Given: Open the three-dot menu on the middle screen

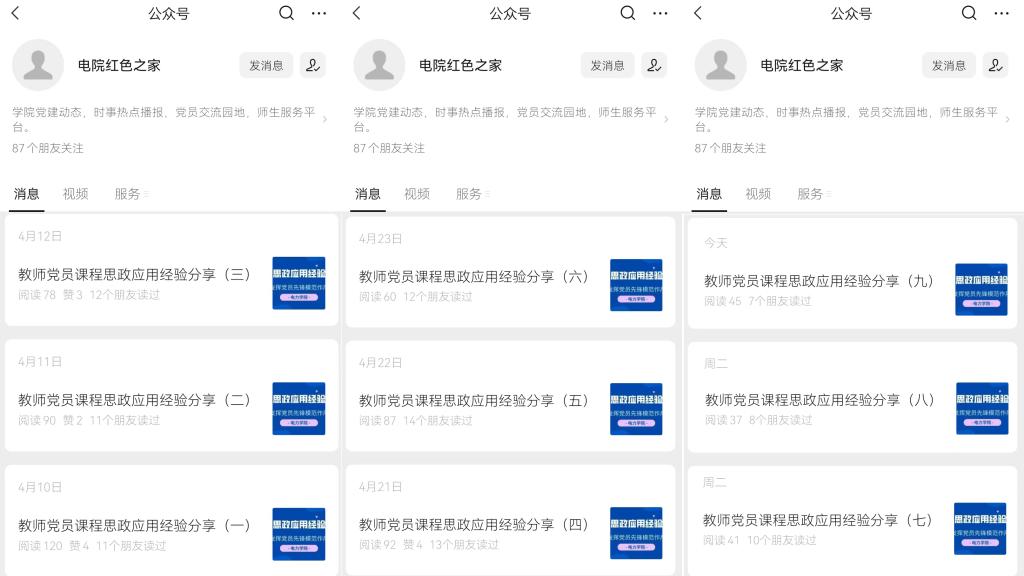Looking at the screenshot, I should click(x=660, y=13).
